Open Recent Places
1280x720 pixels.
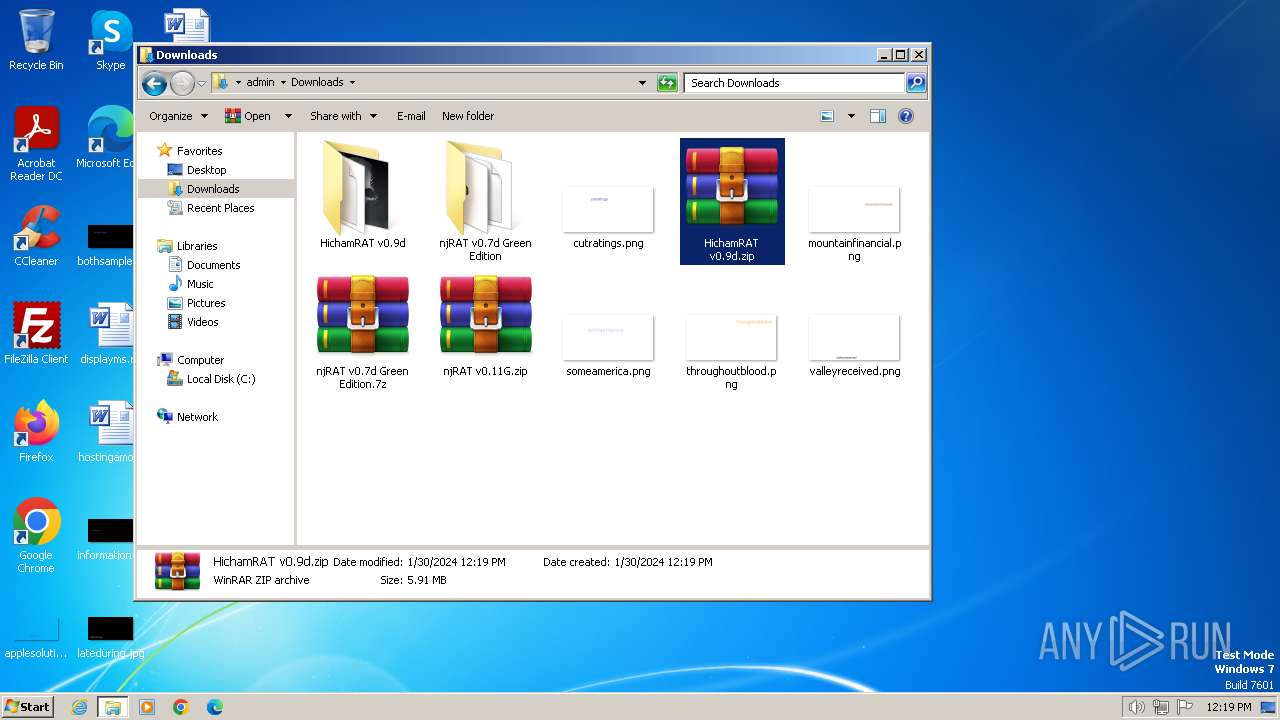[220, 208]
